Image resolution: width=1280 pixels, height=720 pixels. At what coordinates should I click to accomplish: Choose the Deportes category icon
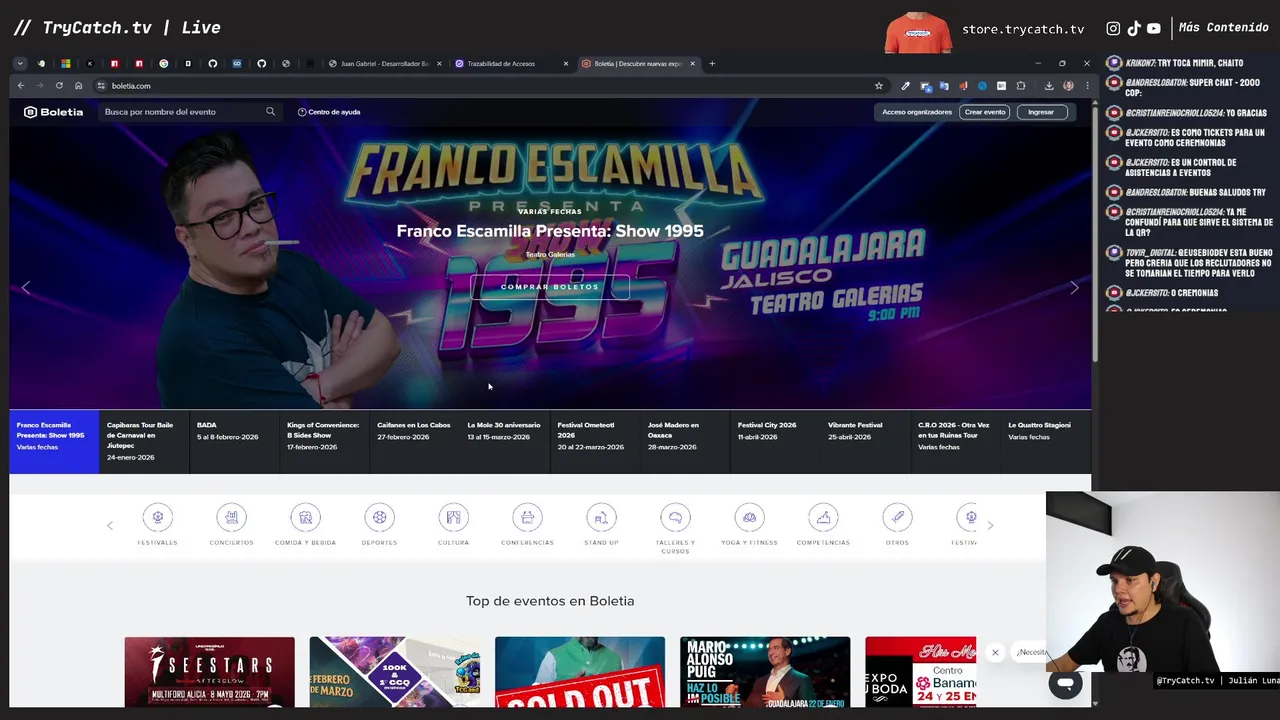tap(379, 517)
